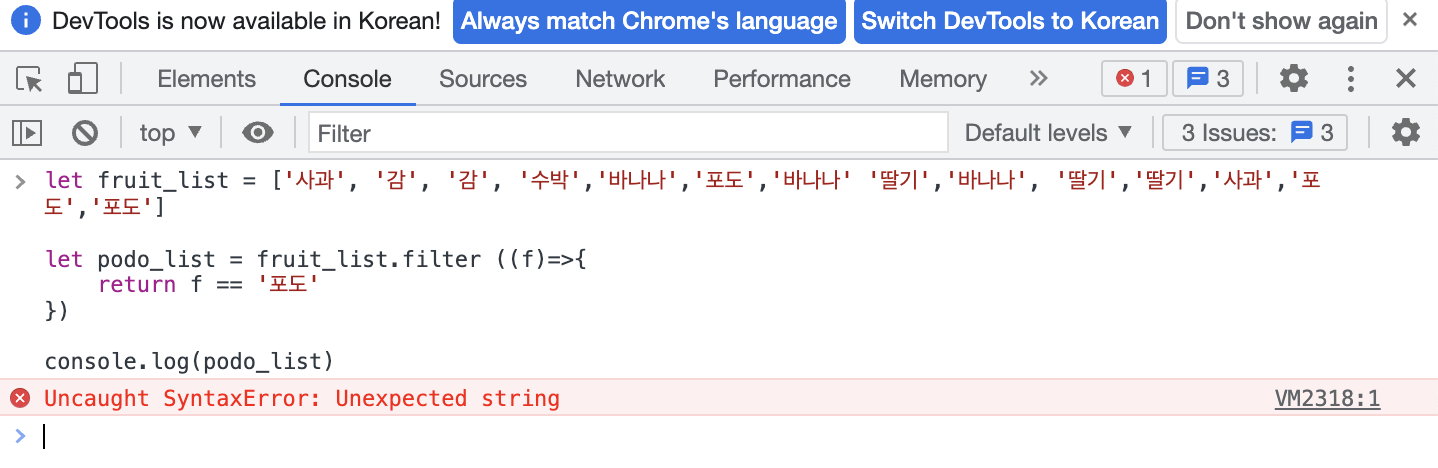The width and height of the screenshot is (1438, 468).
Task: Click the info icon in language banner
Action: coord(25,20)
